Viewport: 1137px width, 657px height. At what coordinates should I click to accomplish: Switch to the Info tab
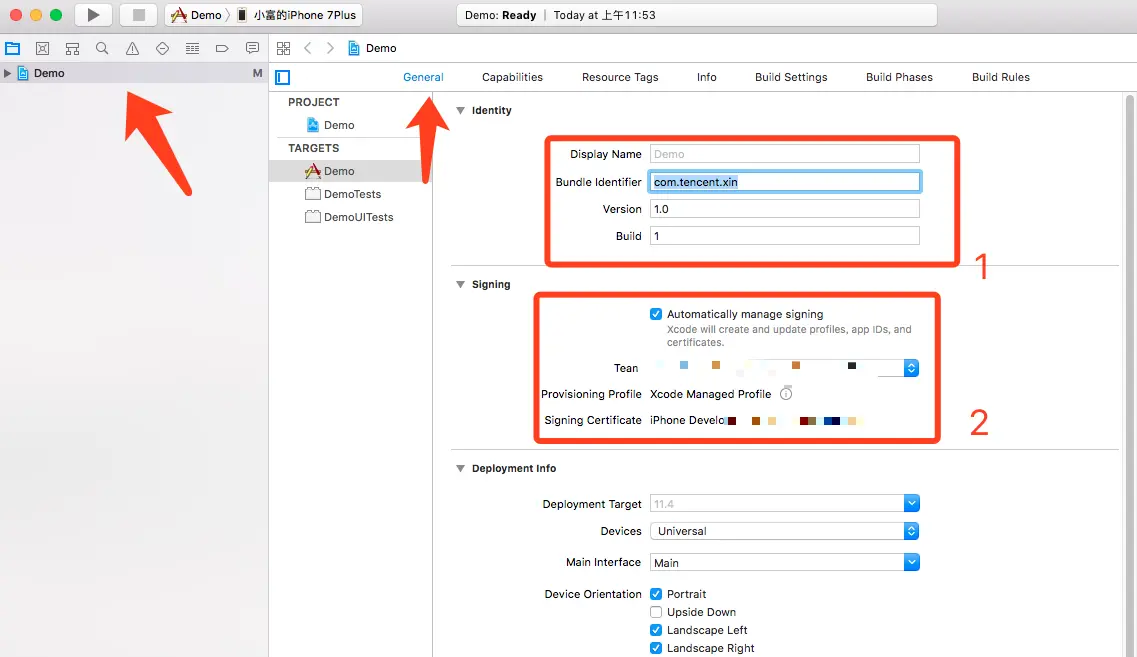pos(706,77)
